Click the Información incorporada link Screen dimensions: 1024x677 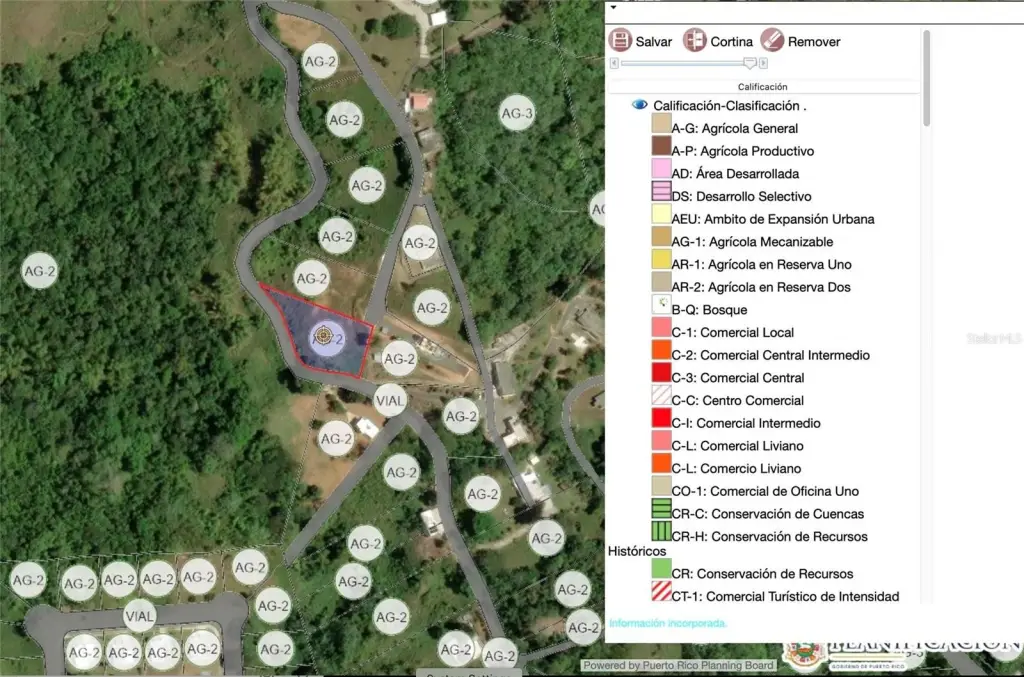(668, 623)
